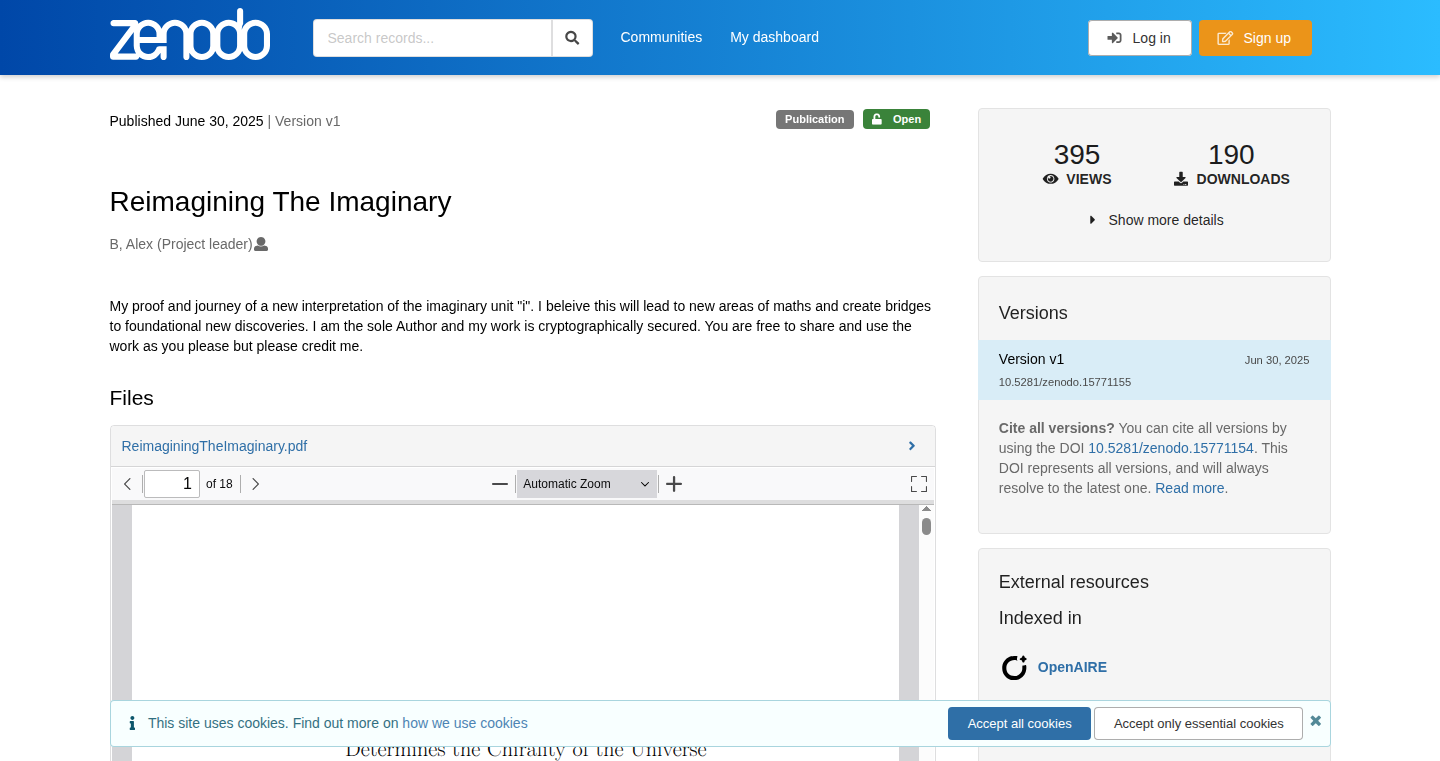1440x761 pixels.
Task: Click the 'Jun 30, 2025' version date
Action: click(1277, 360)
